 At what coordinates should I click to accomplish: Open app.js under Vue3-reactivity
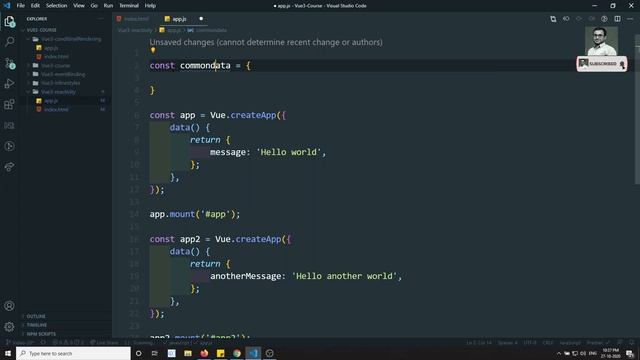pyautogui.click(x=51, y=100)
